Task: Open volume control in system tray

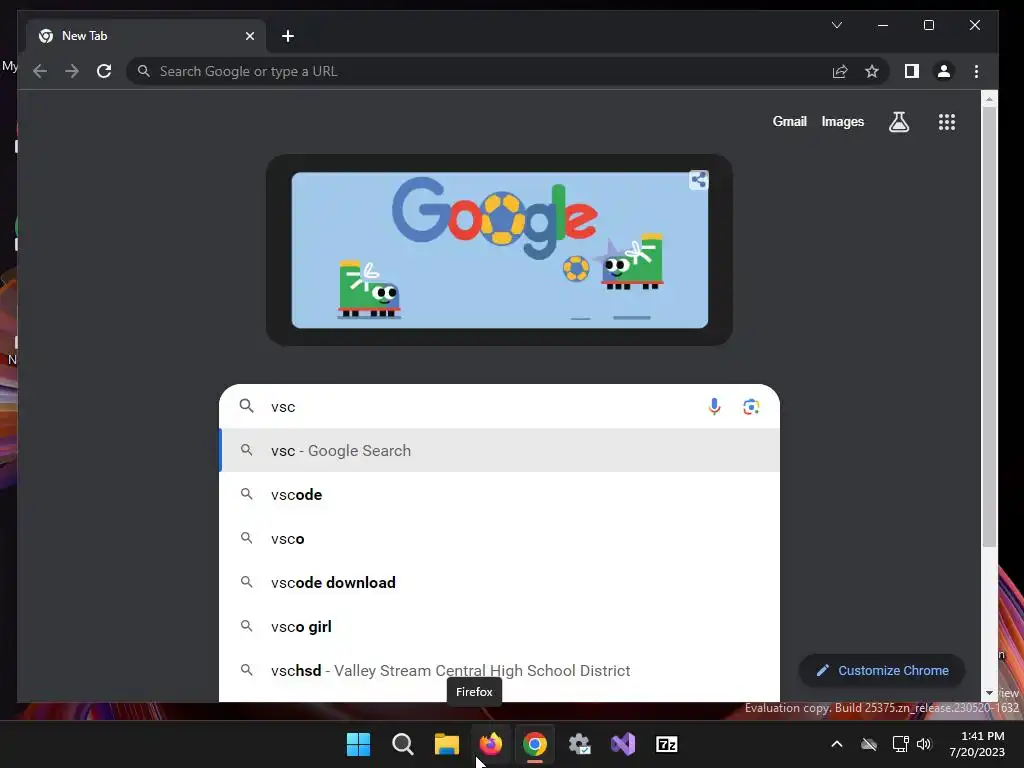Action: 924,744
